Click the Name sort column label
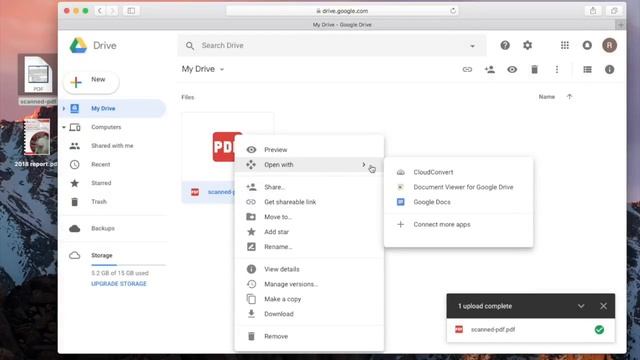 [x=547, y=97]
